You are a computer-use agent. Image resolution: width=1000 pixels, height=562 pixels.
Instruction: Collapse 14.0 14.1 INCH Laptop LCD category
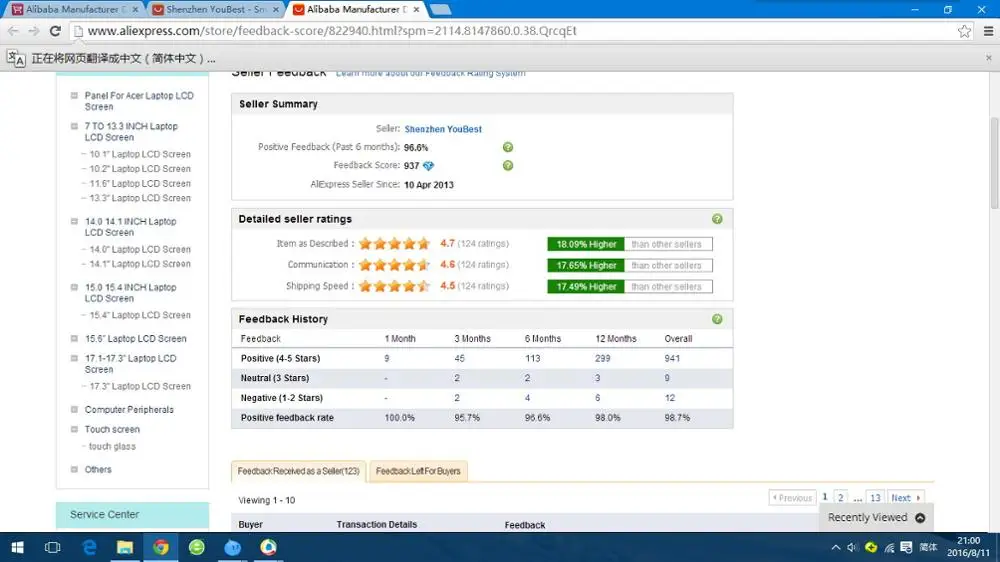[74, 221]
